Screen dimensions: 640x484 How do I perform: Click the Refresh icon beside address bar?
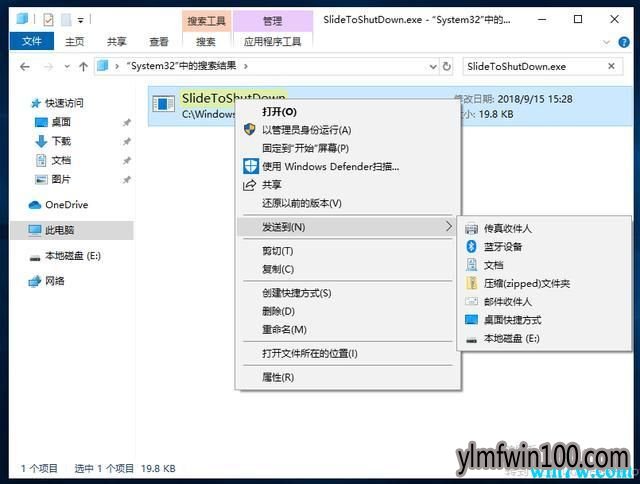pos(447,66)
